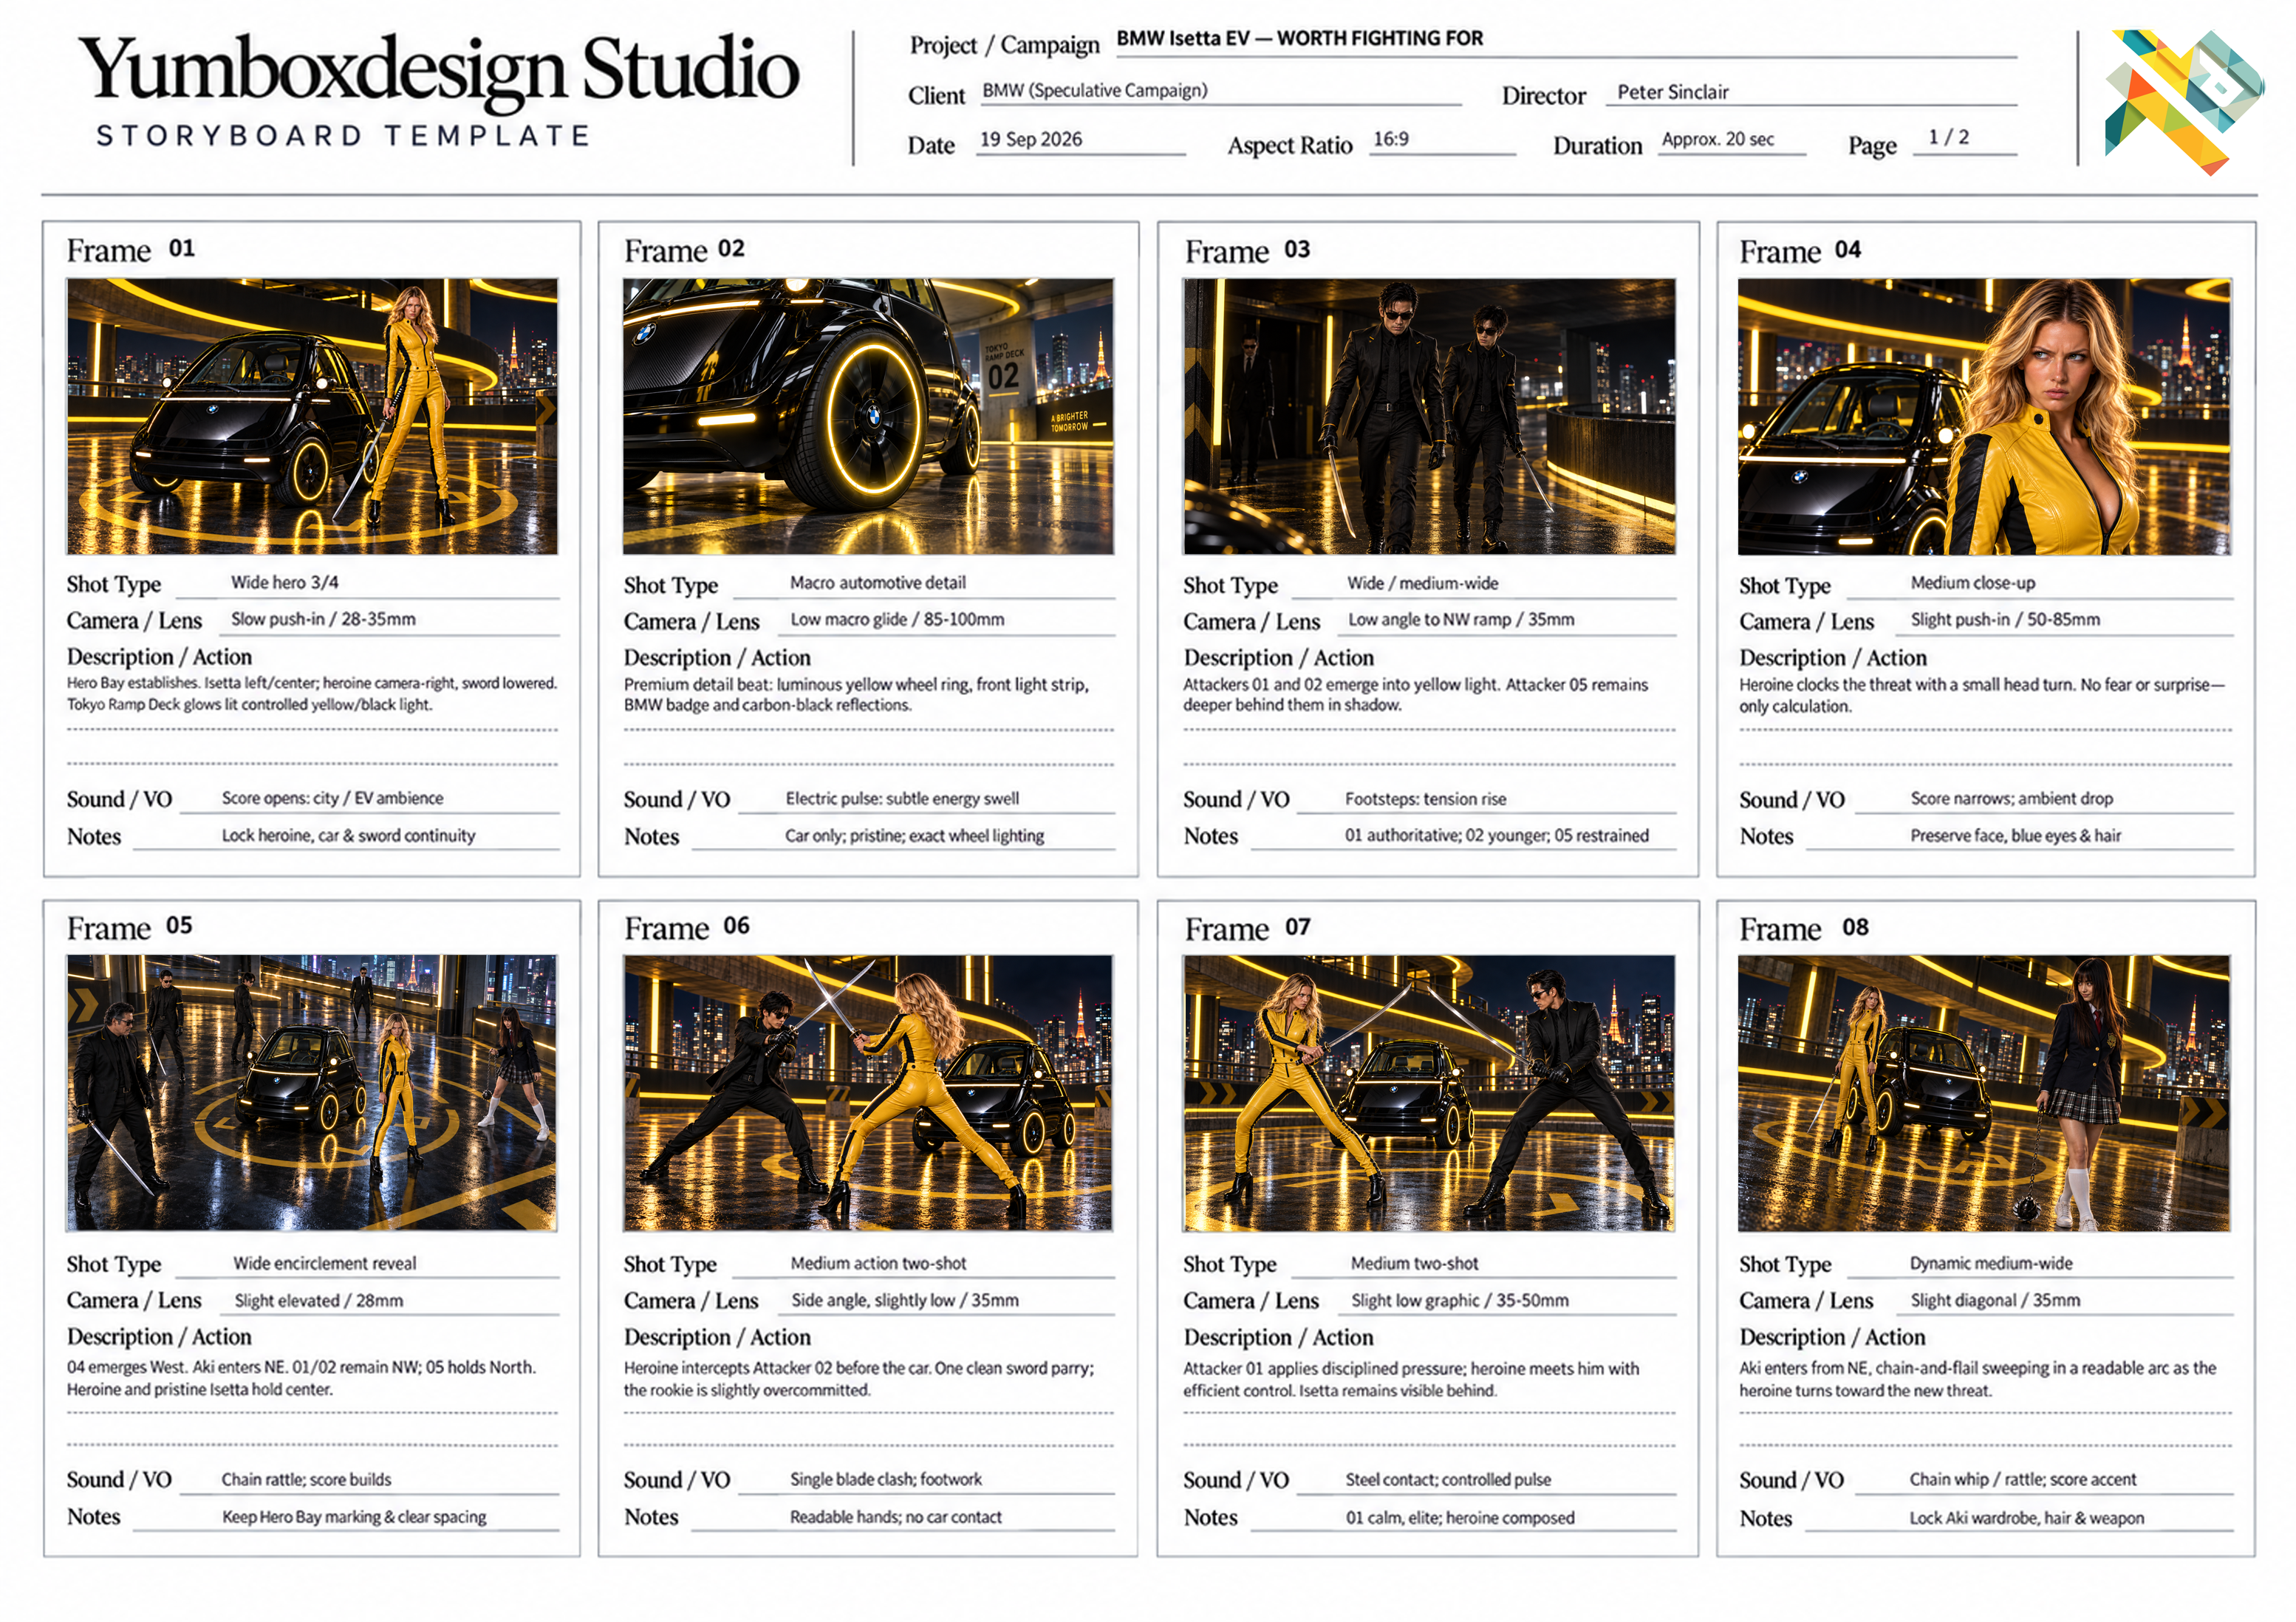Select the Frame 05 encirclement image
This screenshot has width=2296, height=1622.
coord(312,1093)
